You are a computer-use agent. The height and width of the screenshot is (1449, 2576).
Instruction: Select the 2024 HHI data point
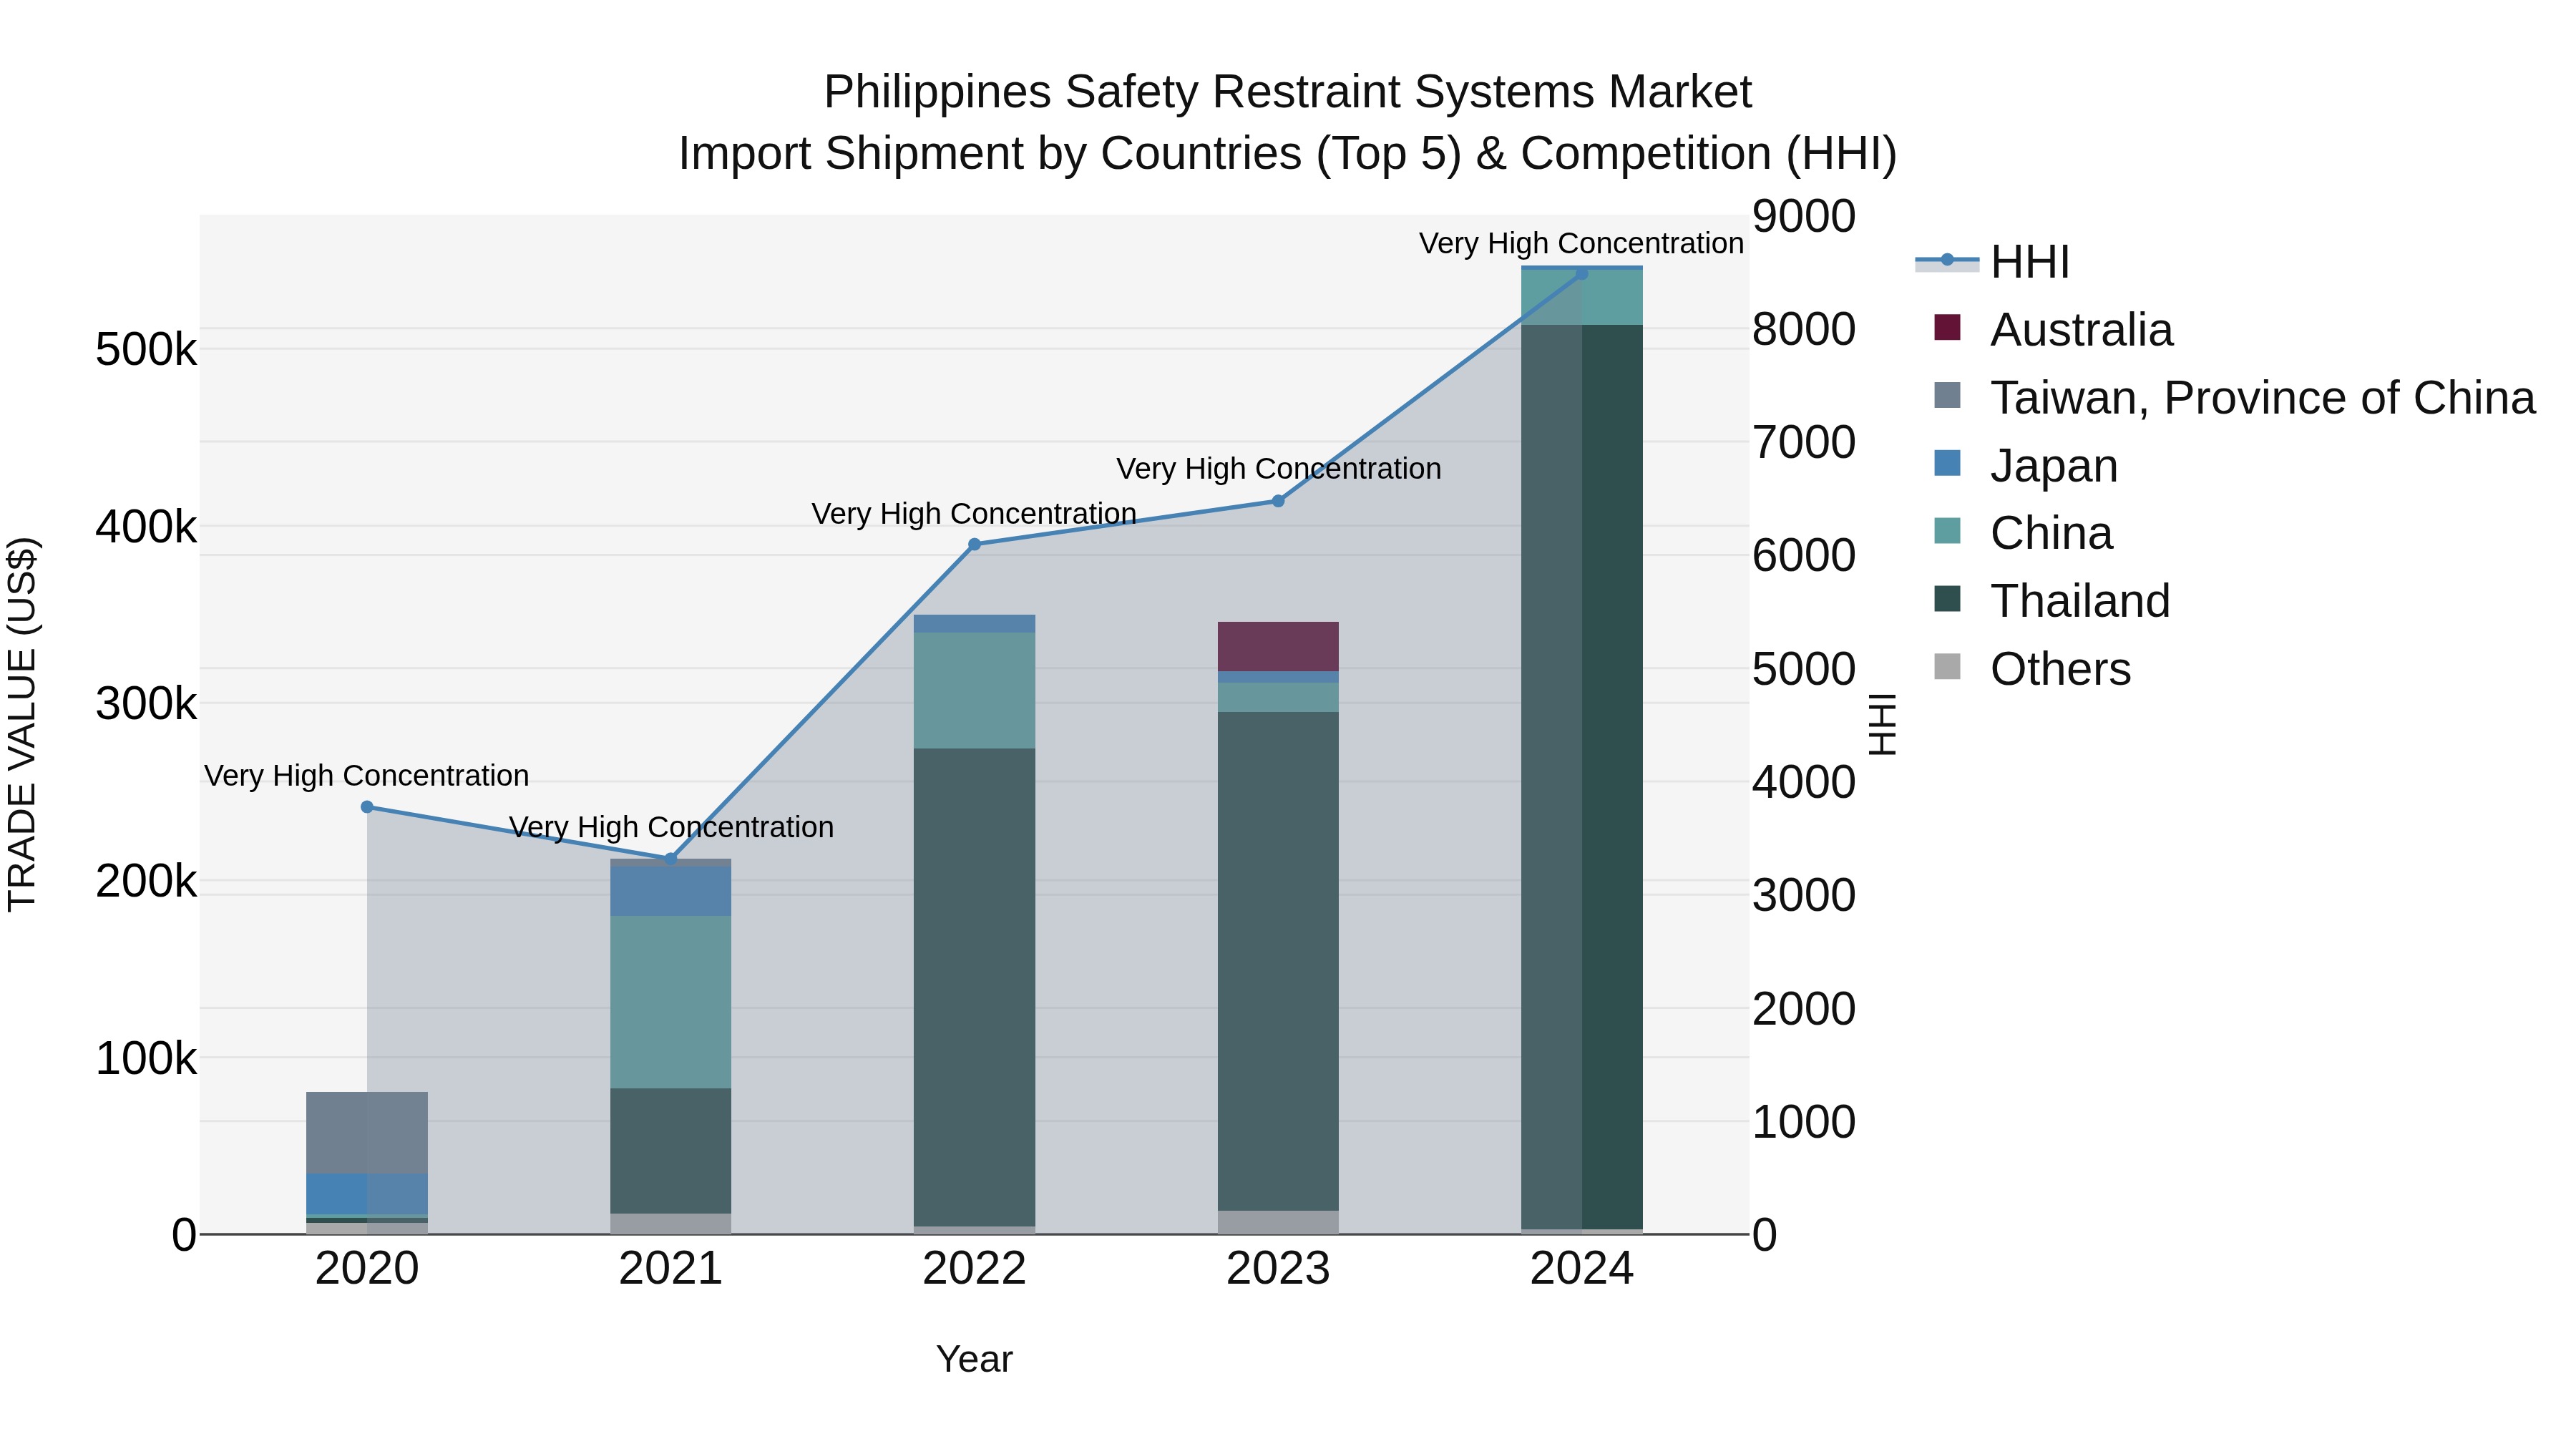tap(1582, 273)
